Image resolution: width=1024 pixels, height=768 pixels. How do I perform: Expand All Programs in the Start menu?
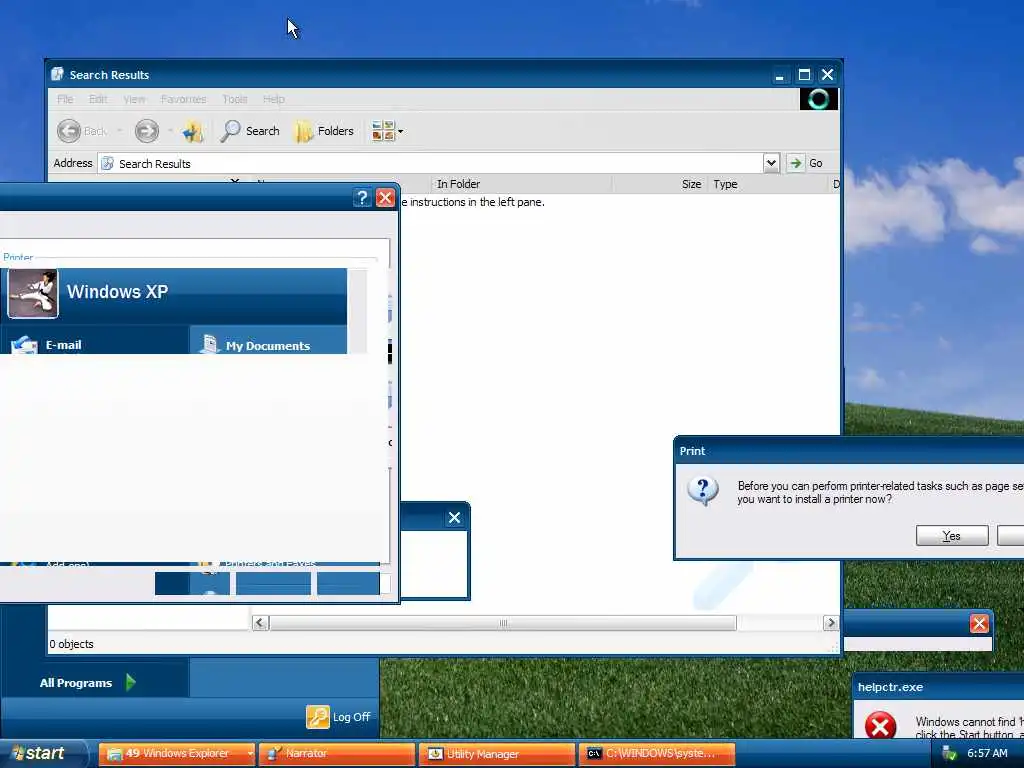coord(88,682)
